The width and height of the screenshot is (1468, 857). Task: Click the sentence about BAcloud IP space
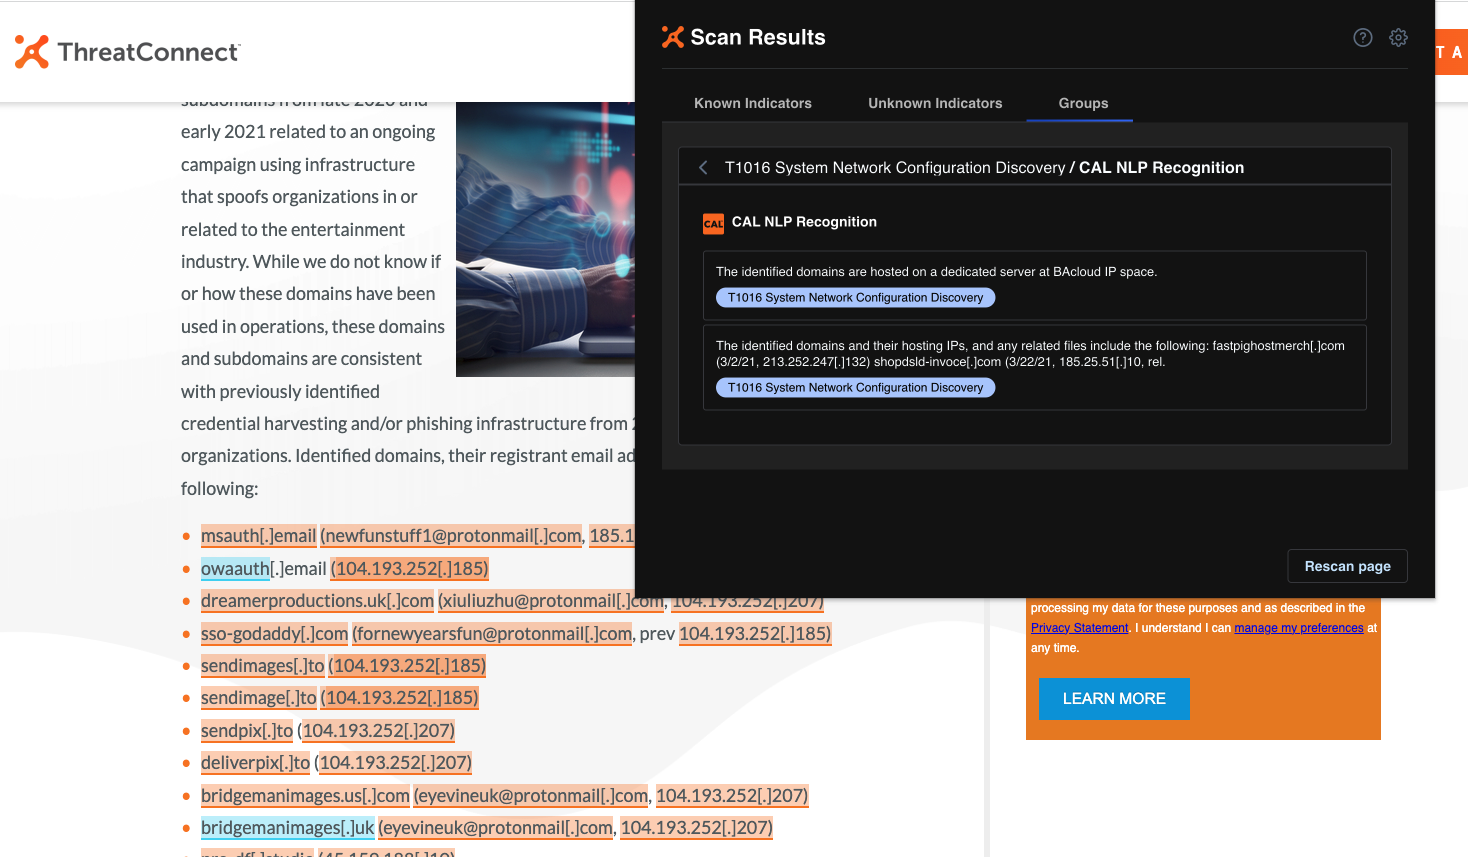tap(936, 272)
